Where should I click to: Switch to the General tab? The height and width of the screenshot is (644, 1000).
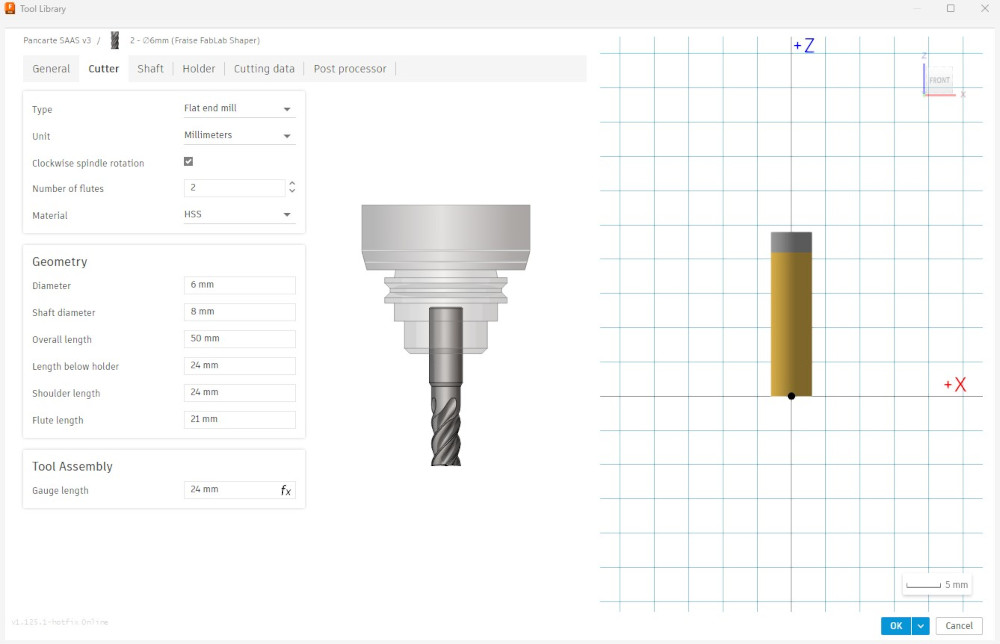point(51,69)
